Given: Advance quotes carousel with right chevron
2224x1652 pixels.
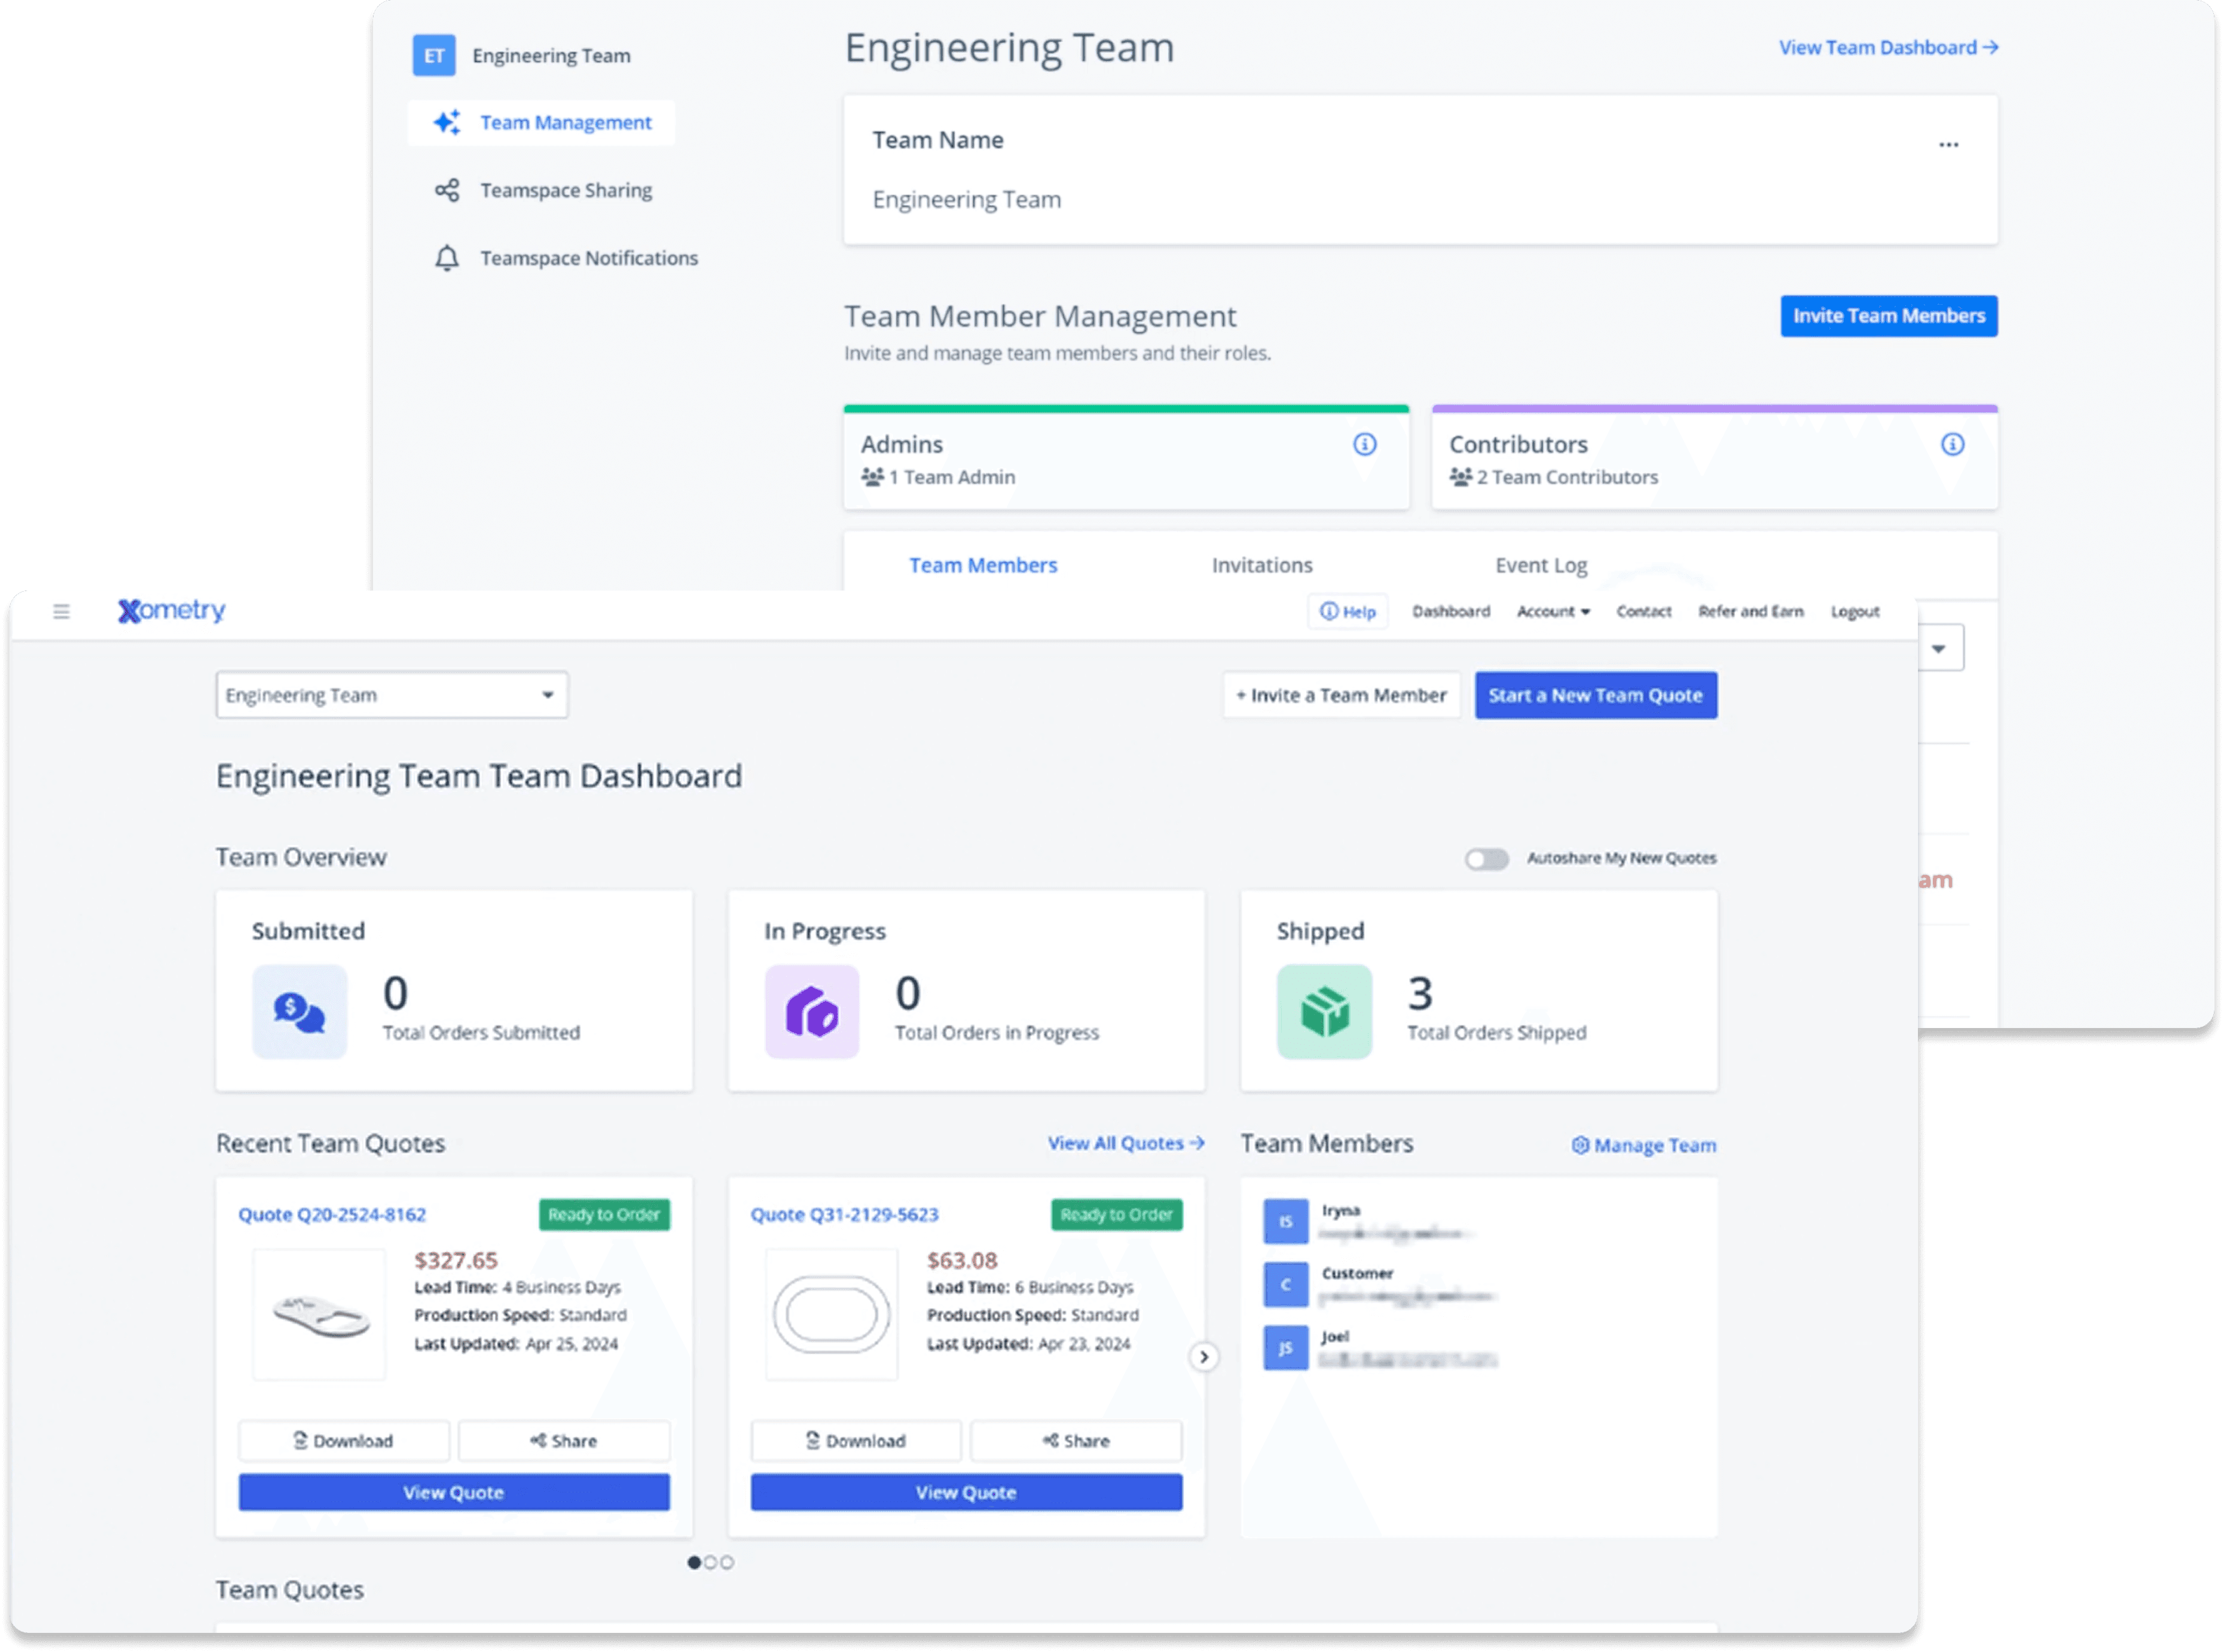Looking at the screenshot, I should [x=1204, y=1356].
